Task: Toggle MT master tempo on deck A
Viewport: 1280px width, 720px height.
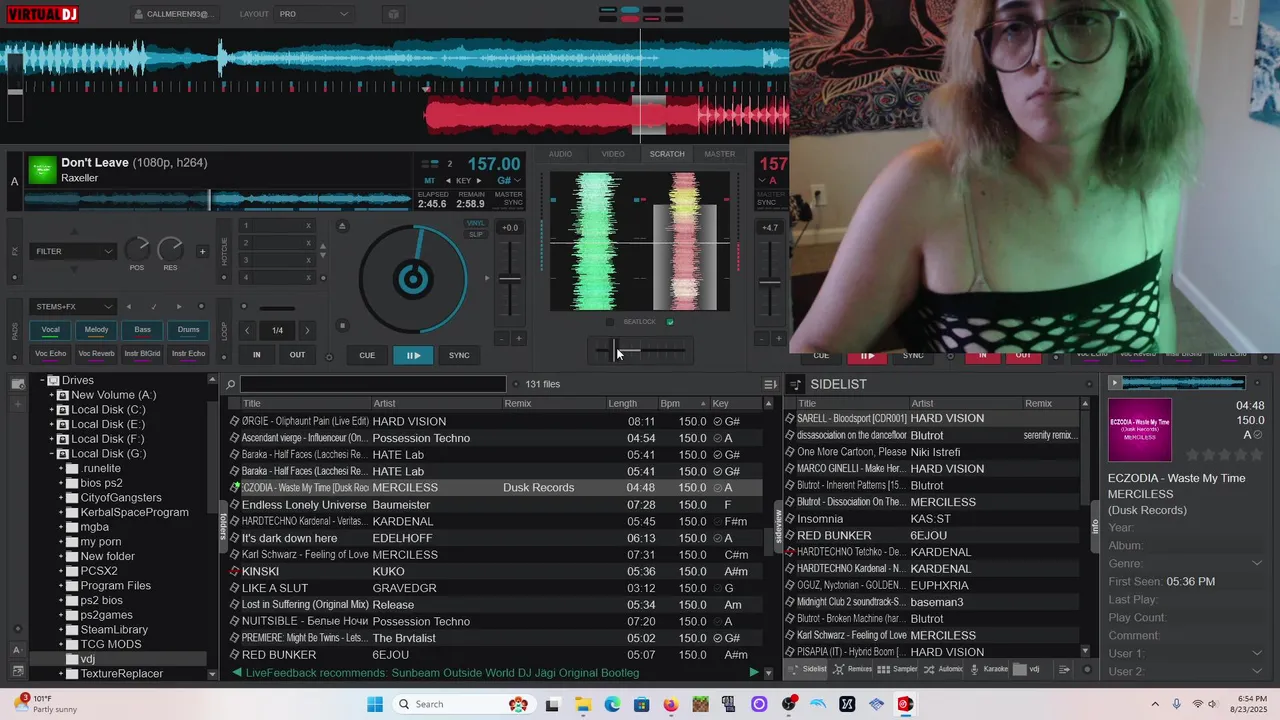Action: click(x=429, y=181)
